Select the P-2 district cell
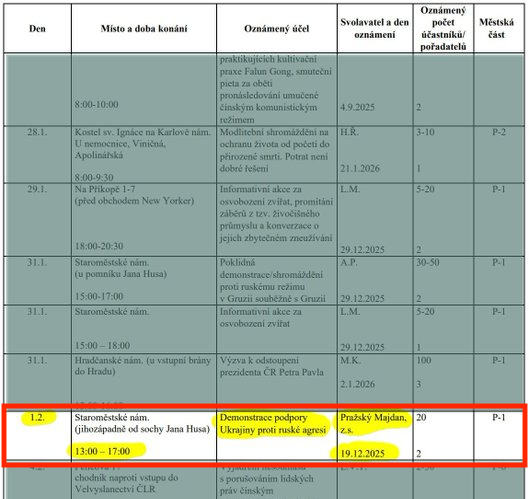This screenshot has width=529, height=499. pos(499,132)
